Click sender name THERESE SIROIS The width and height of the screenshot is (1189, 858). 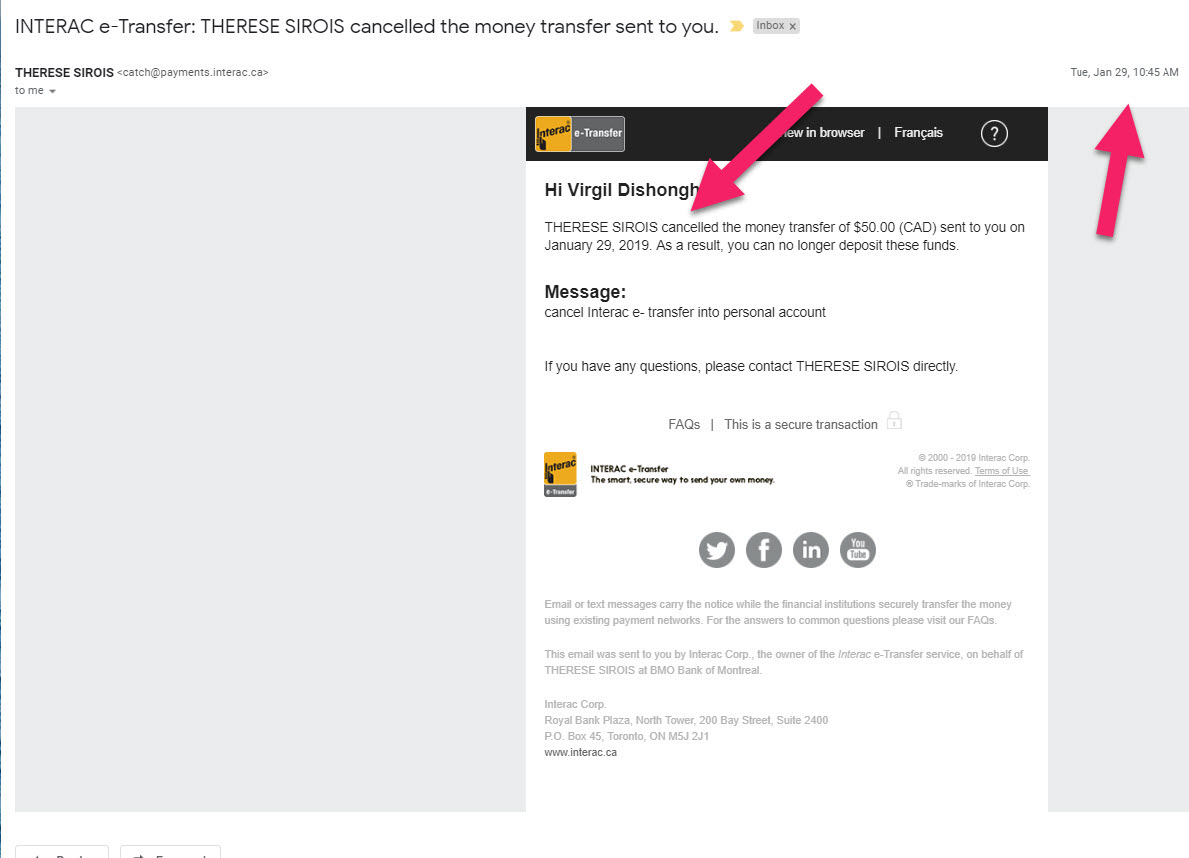64,73
